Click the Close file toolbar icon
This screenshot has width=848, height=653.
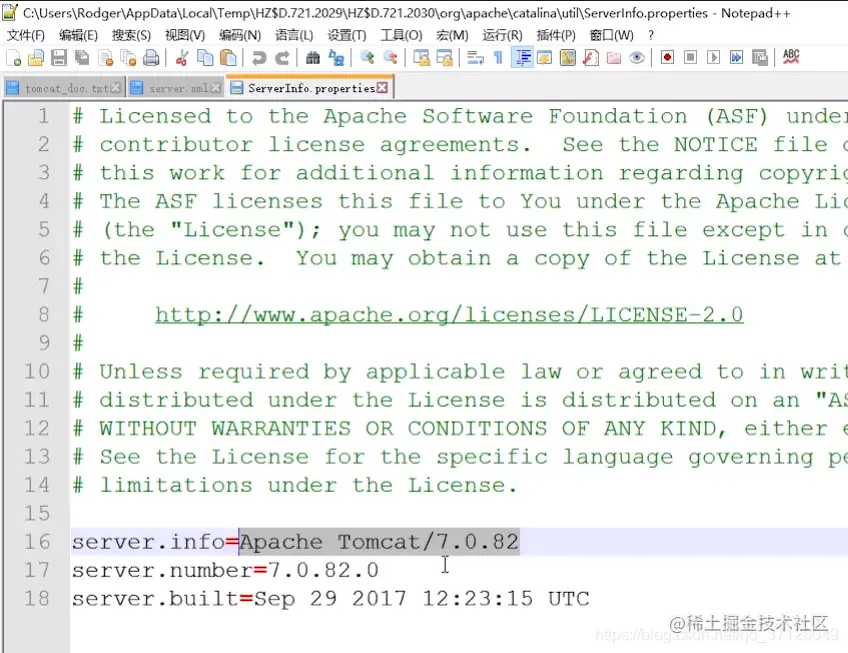pyautogui.click(x=106, y=58)
